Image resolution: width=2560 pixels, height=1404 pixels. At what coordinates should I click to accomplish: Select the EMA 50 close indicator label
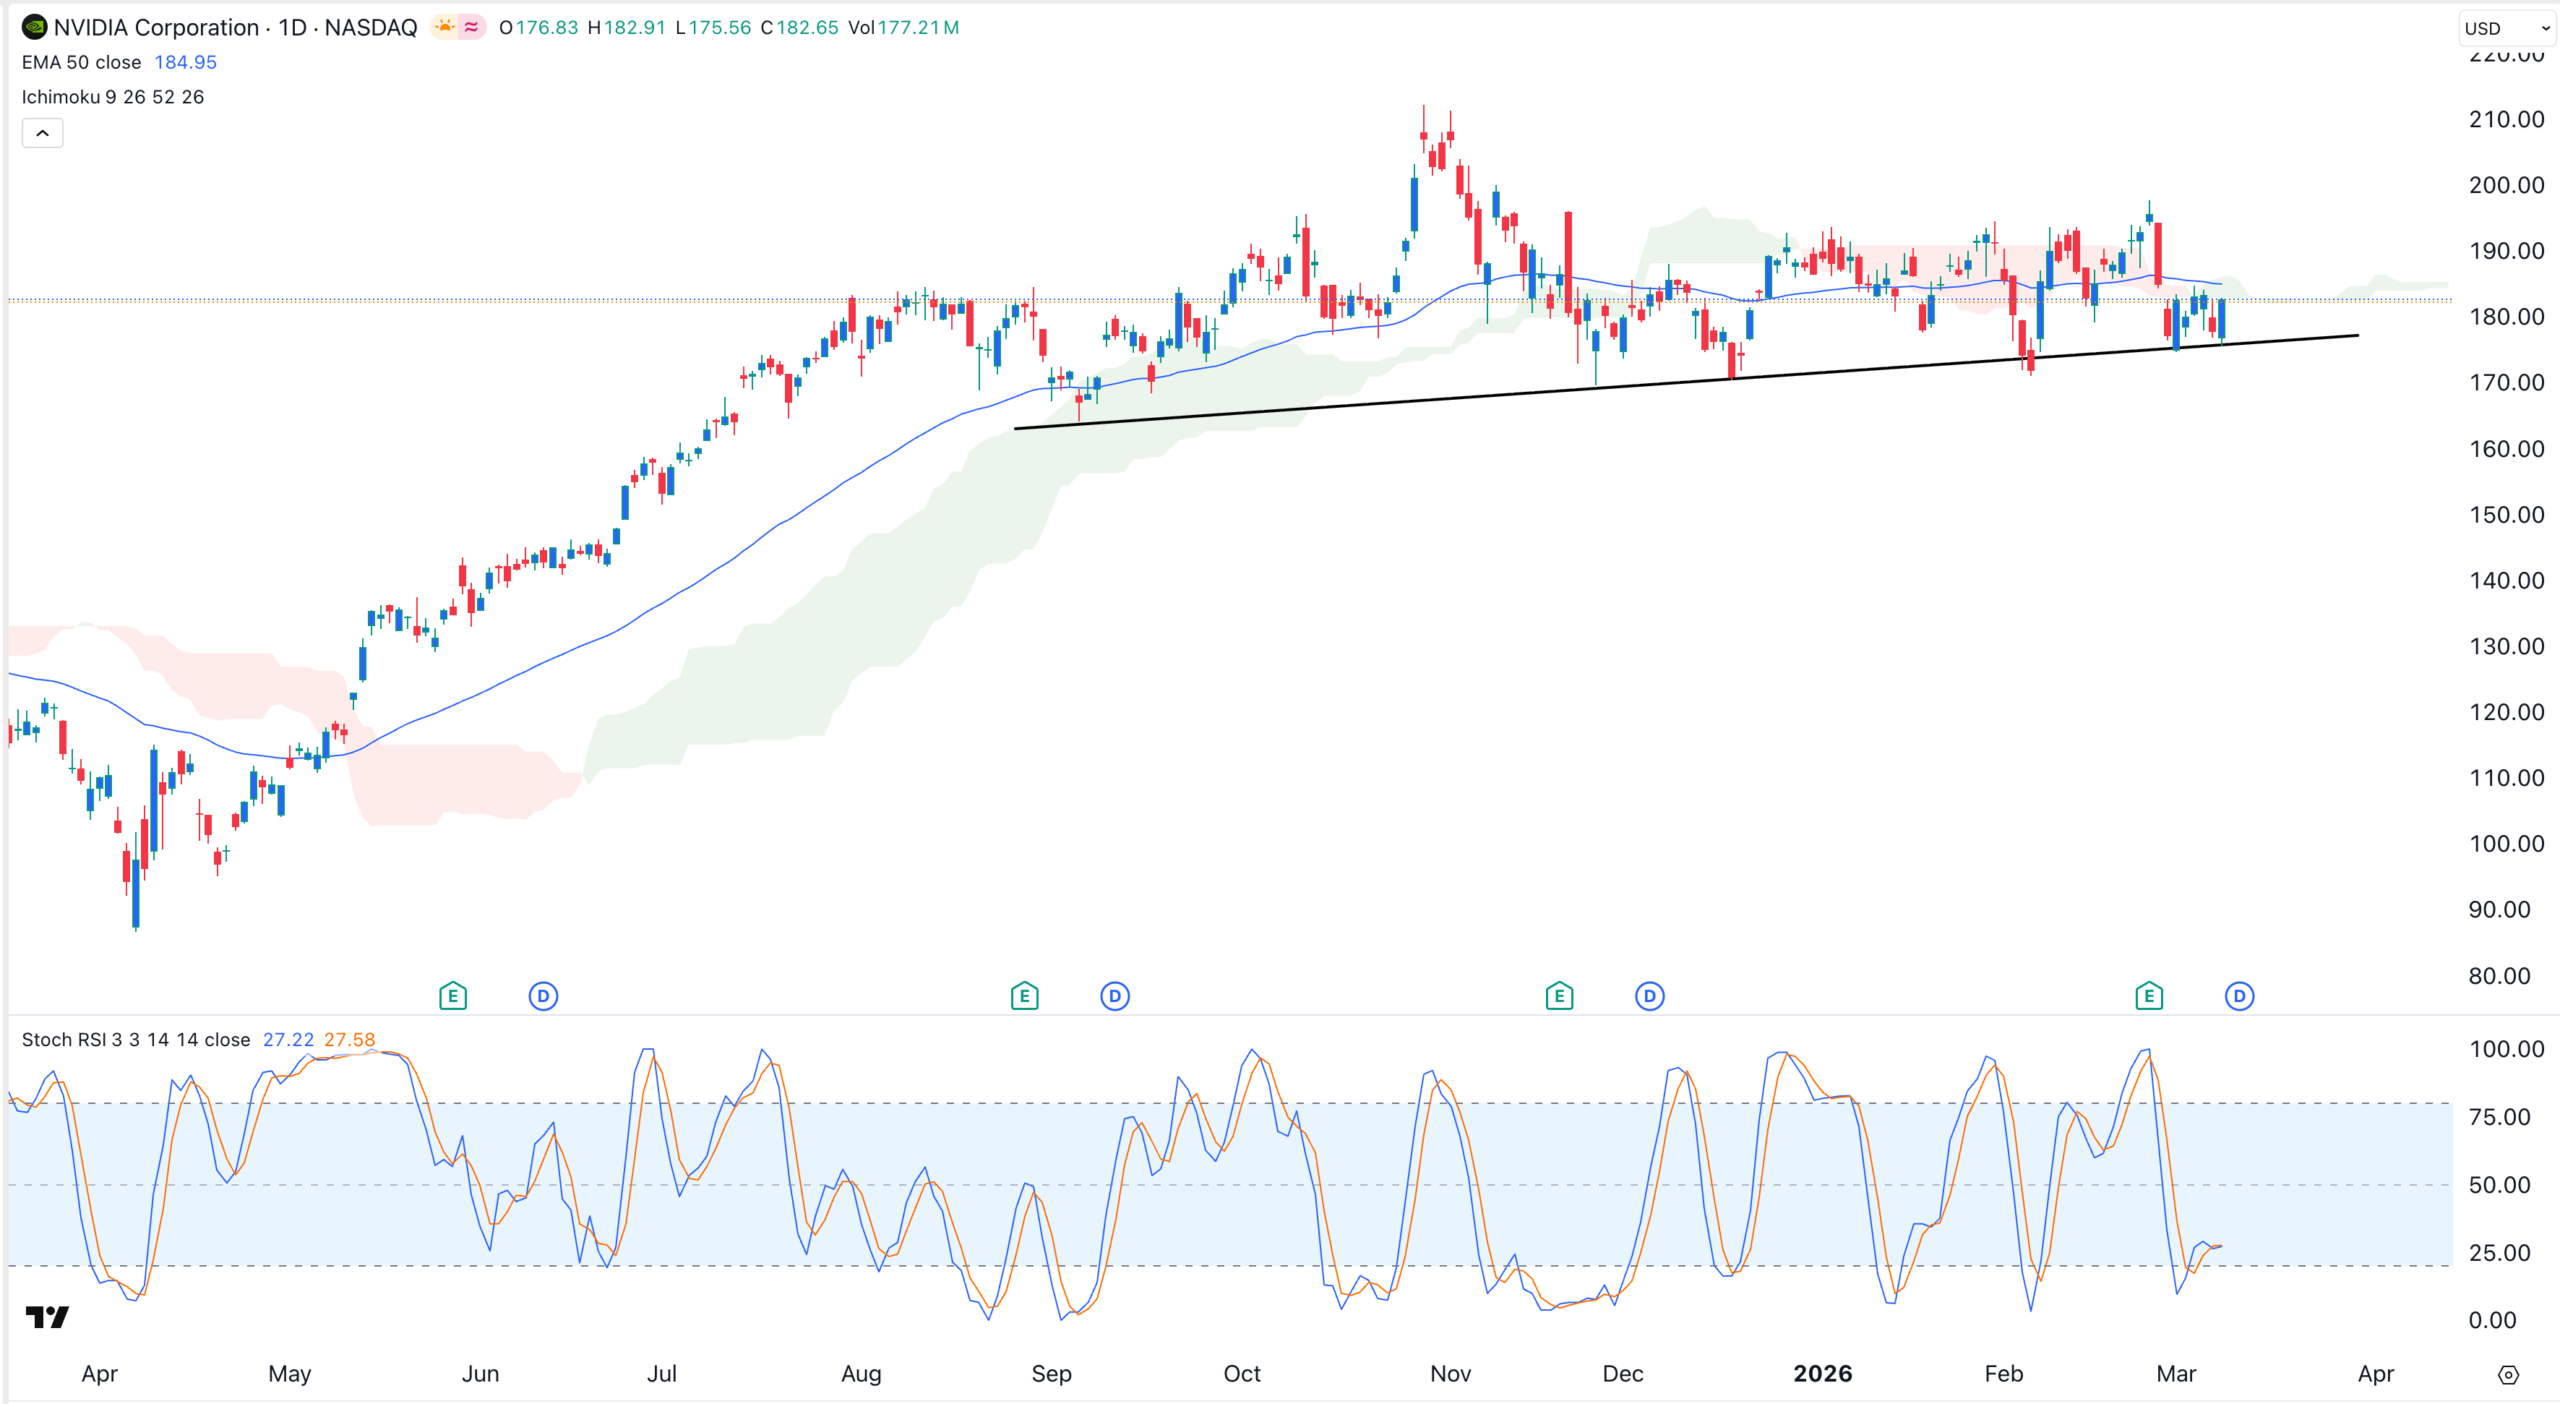(x=81, y=62)
